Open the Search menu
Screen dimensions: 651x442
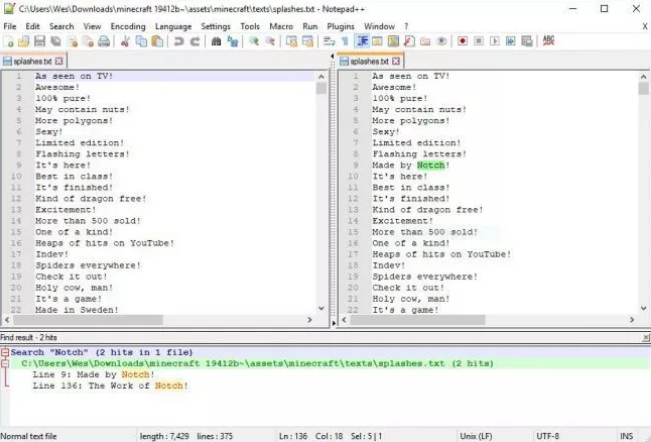[61, 26]
